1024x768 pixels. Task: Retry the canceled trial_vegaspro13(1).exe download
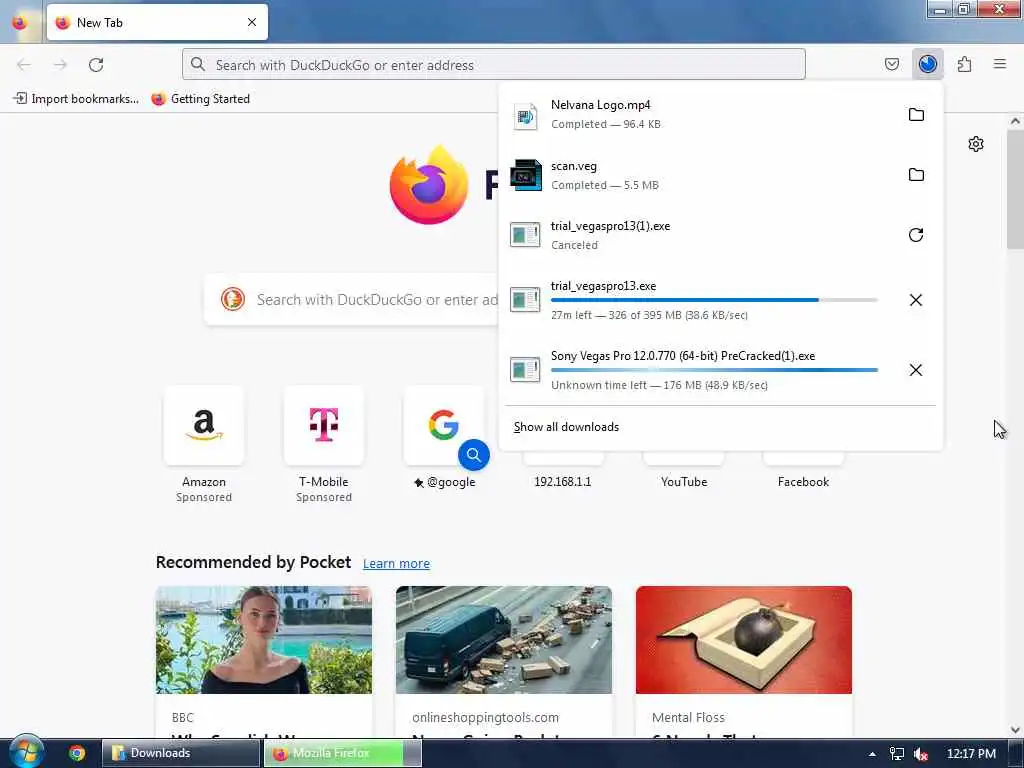tap(916, 235)
